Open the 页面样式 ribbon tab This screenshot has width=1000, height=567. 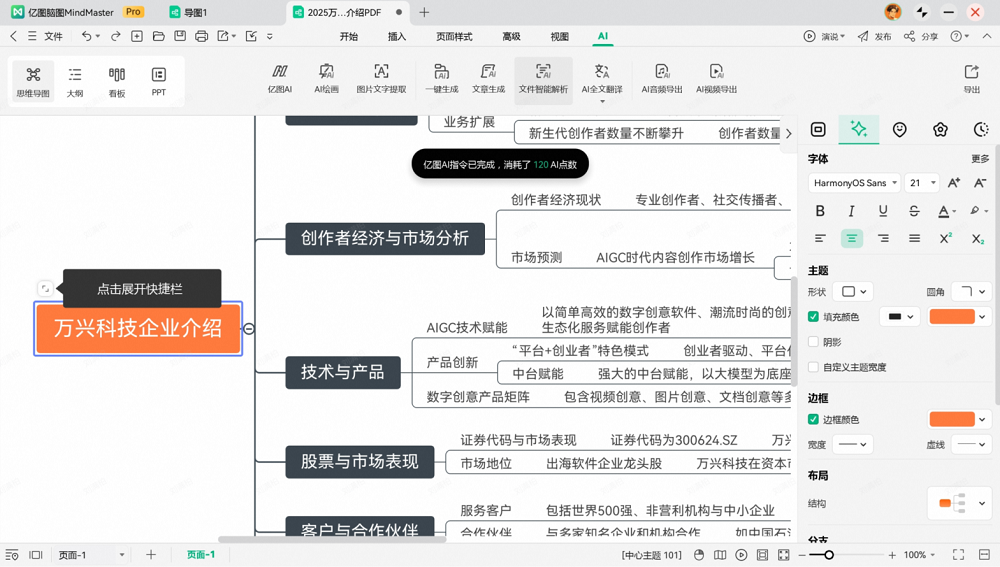click(454, 37)
